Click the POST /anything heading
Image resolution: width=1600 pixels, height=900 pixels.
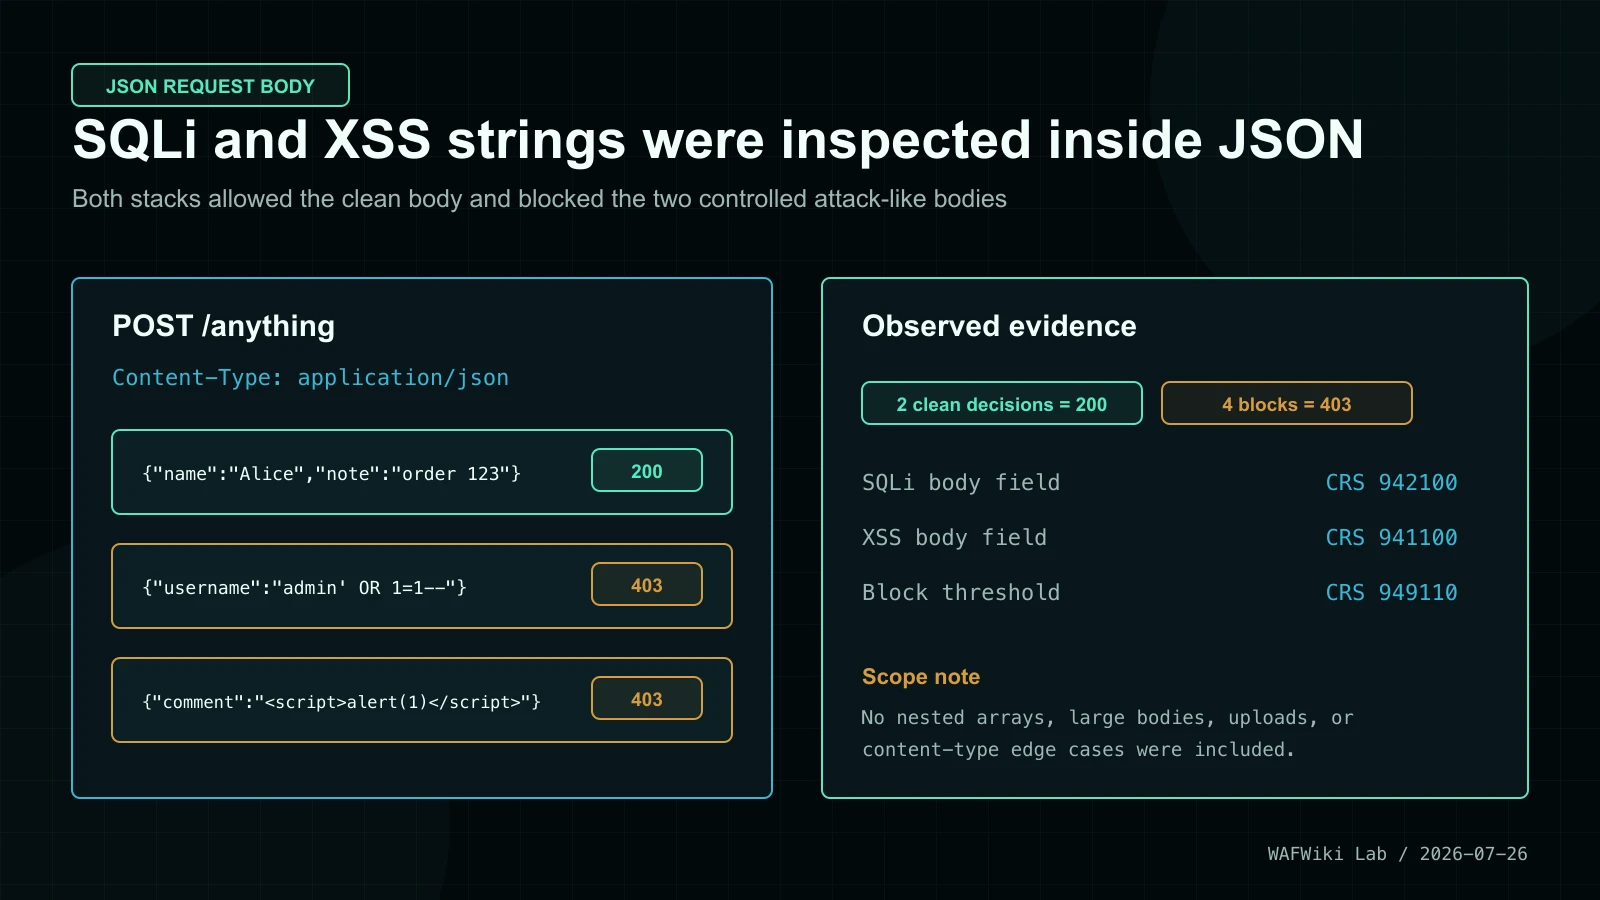click(x=223, y=326)
